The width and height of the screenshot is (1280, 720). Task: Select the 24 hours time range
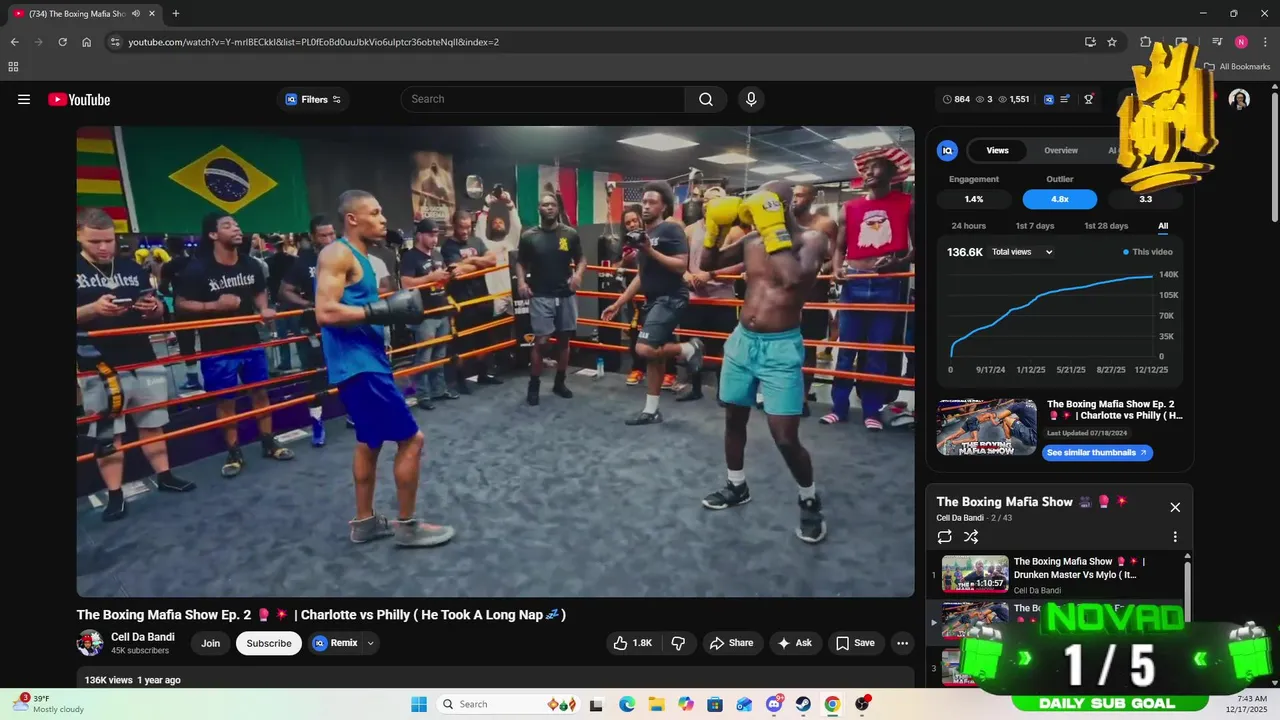968,226
